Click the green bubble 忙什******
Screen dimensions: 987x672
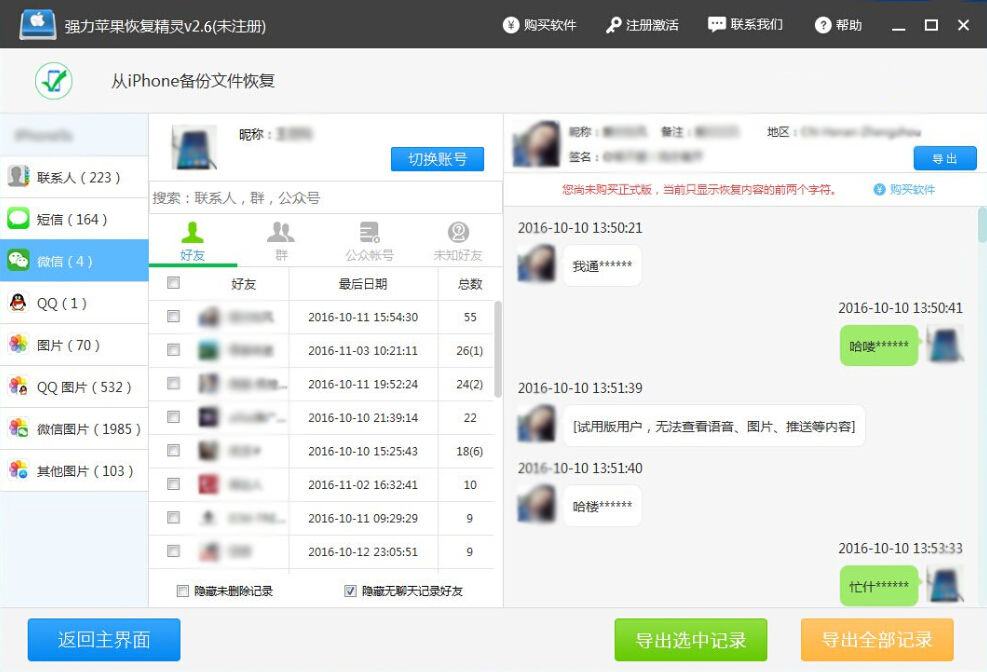click(x=879, y=586)
